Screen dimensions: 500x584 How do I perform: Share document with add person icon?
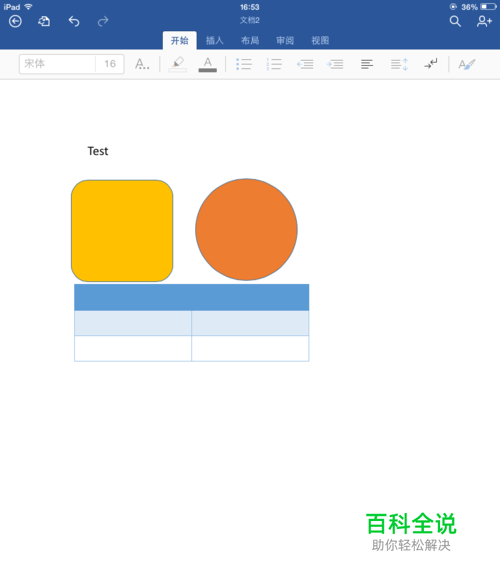click(x=484, y=21)
